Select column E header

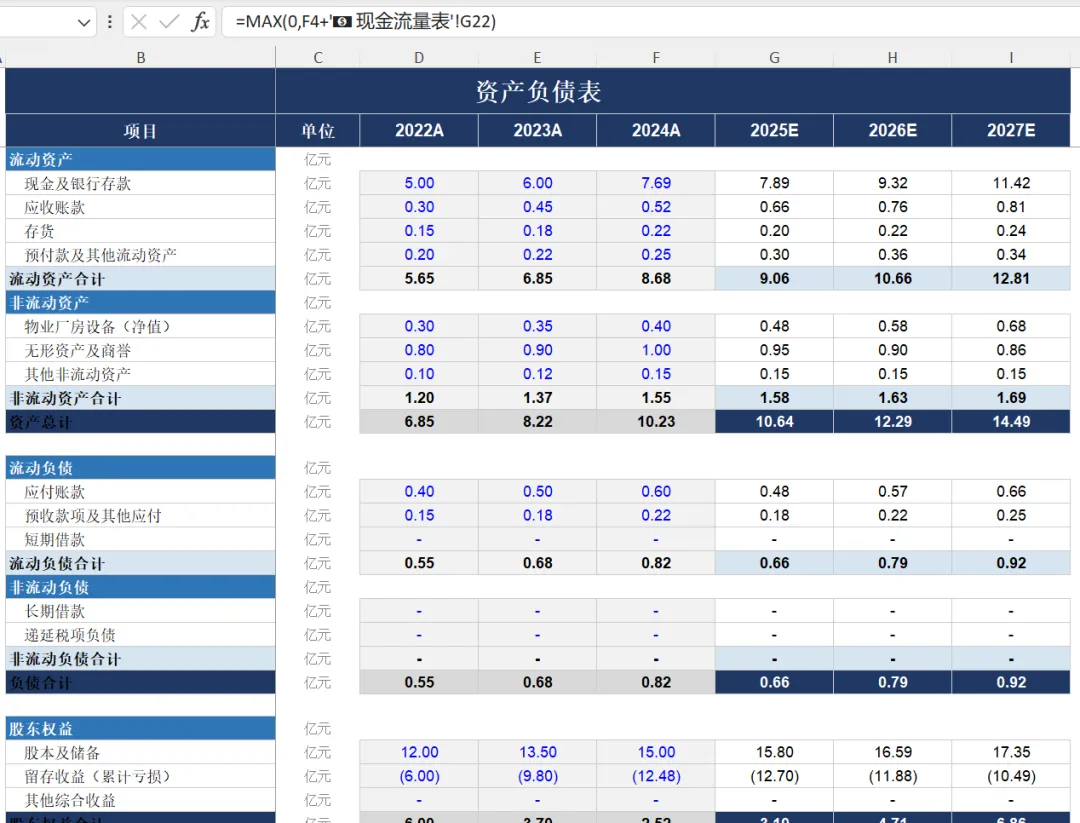click(537, 58)
